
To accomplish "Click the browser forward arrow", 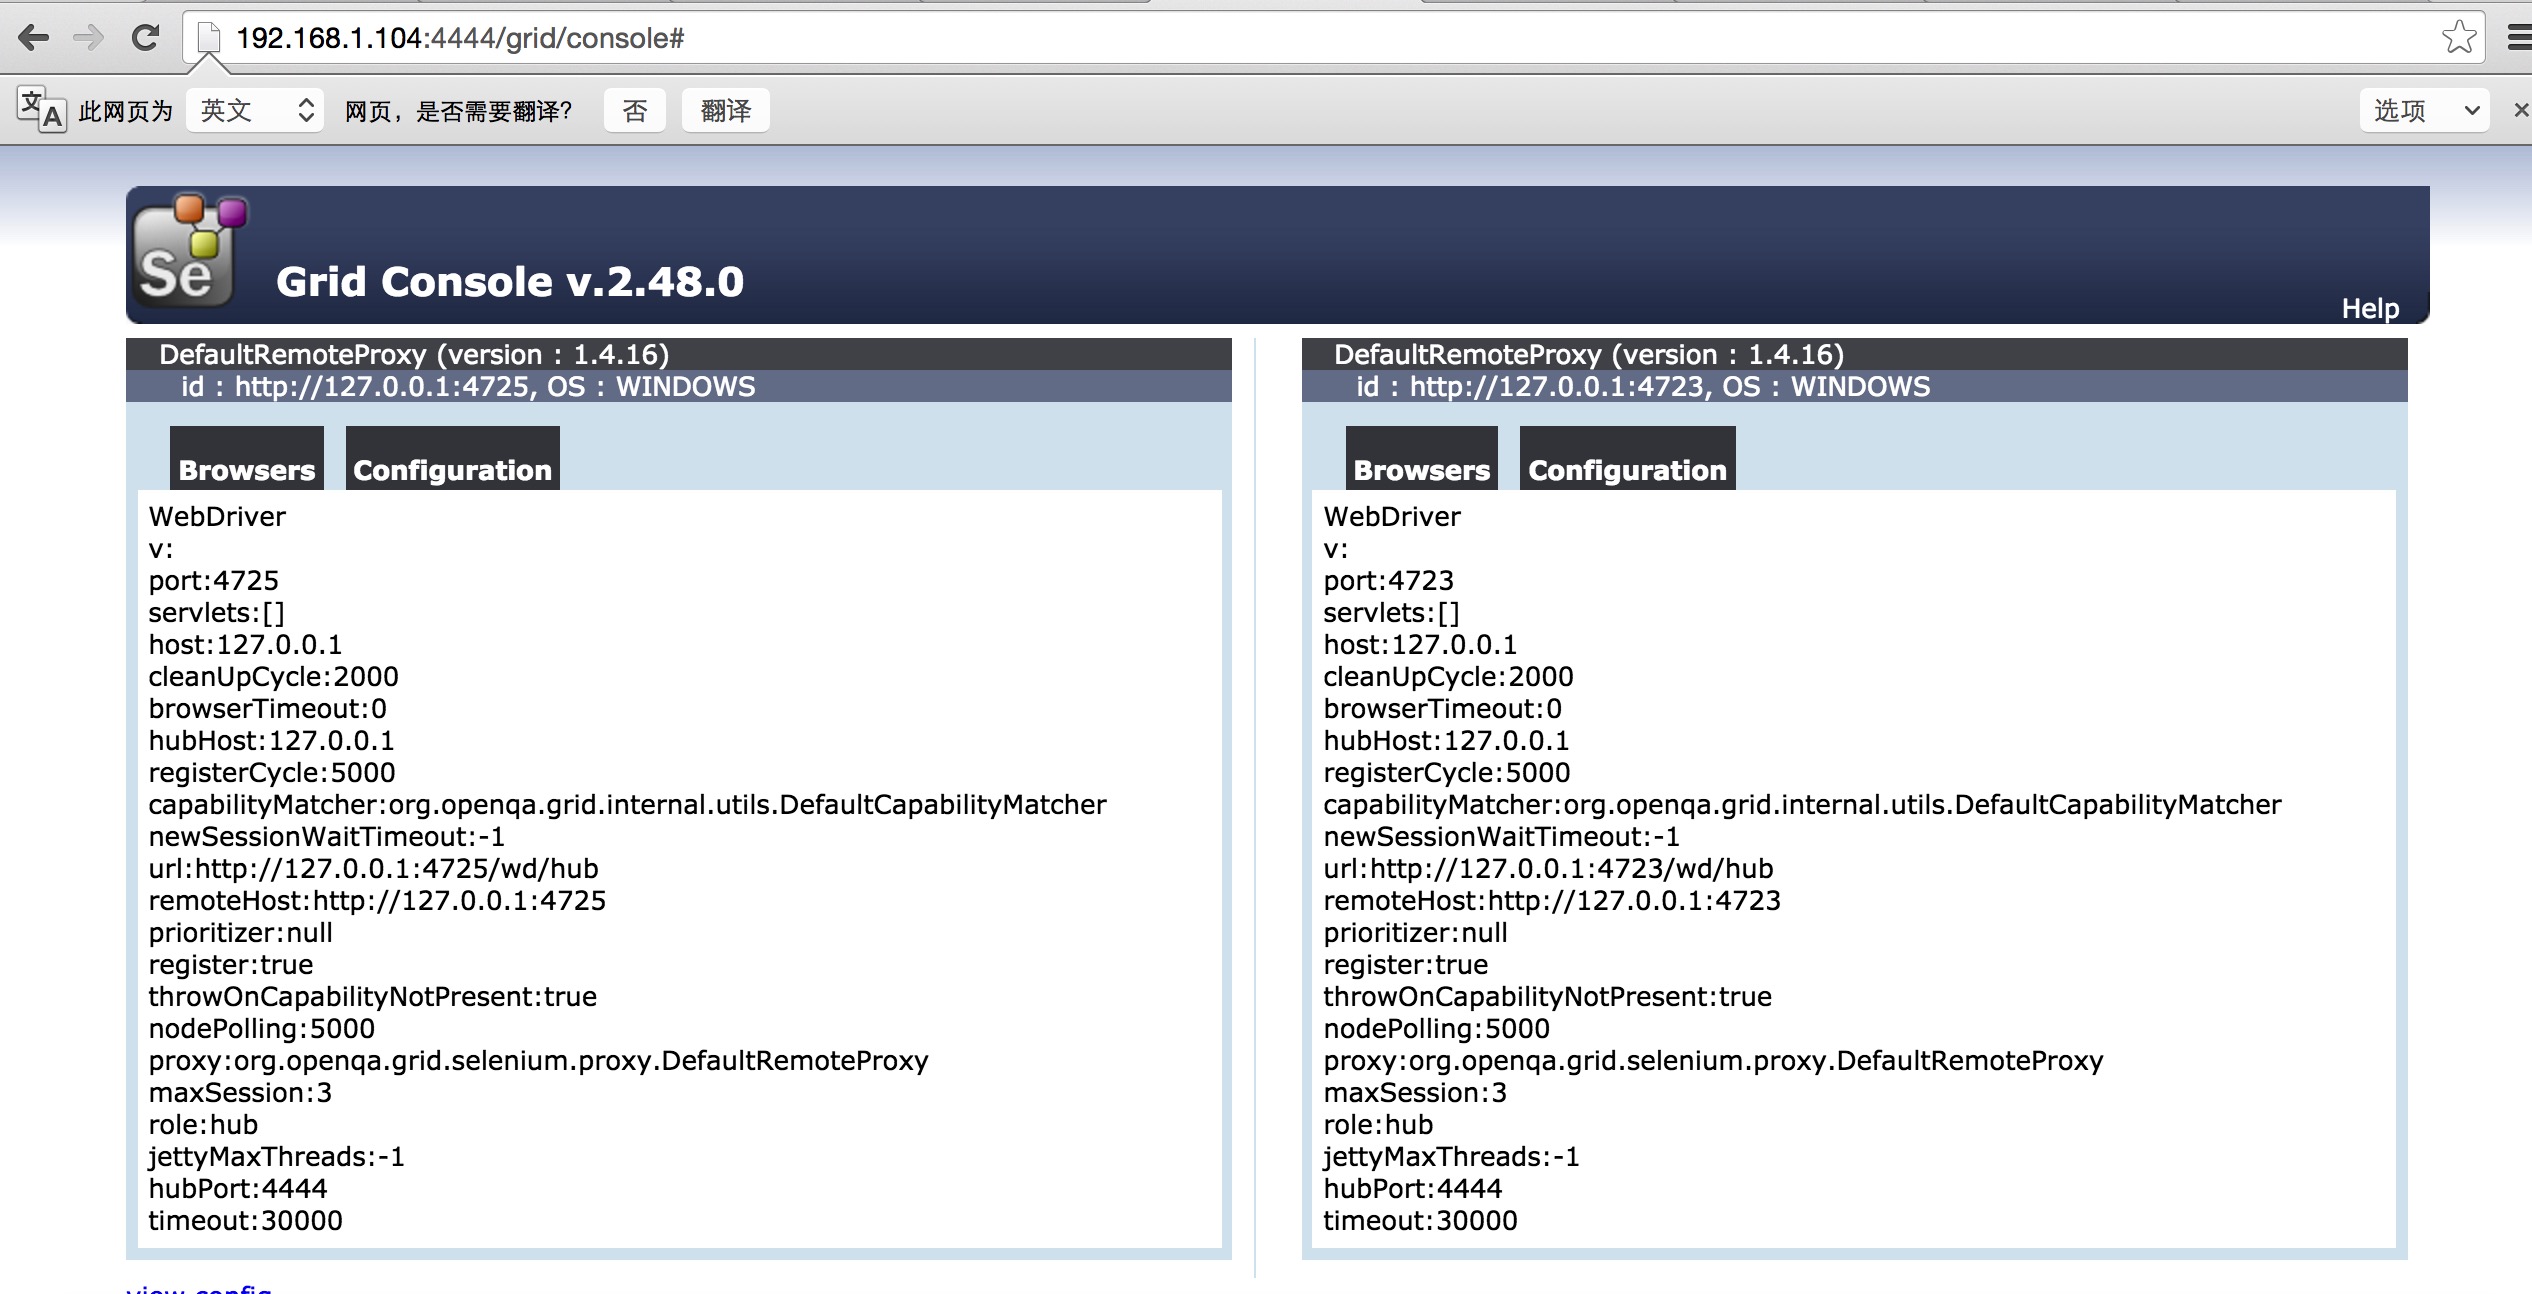I will click(x=89, y=38).
